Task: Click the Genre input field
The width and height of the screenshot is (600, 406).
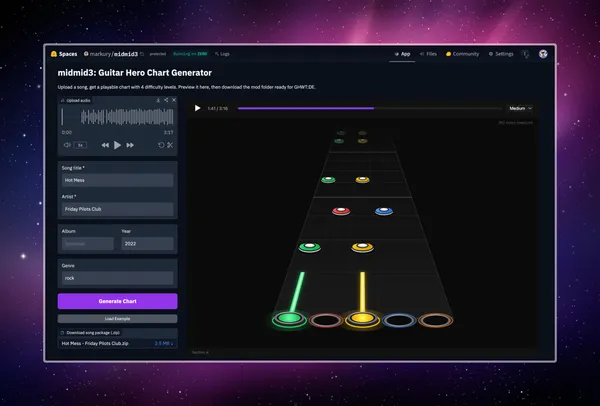Action: pyautogui.click(x=118, y=278)
